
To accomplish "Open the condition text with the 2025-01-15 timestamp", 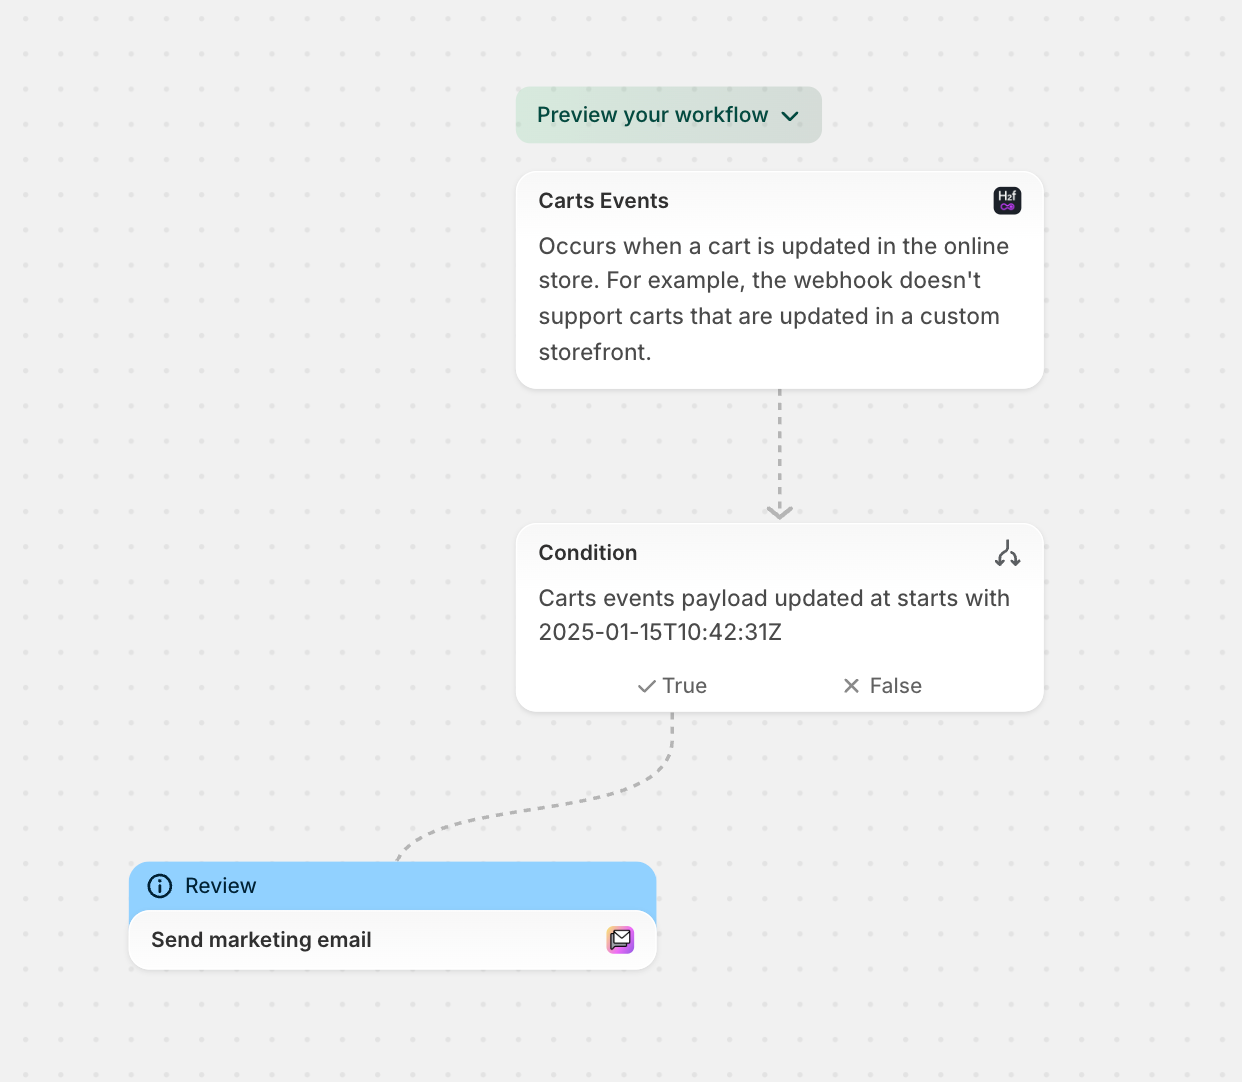I will [x=773, y=615].
